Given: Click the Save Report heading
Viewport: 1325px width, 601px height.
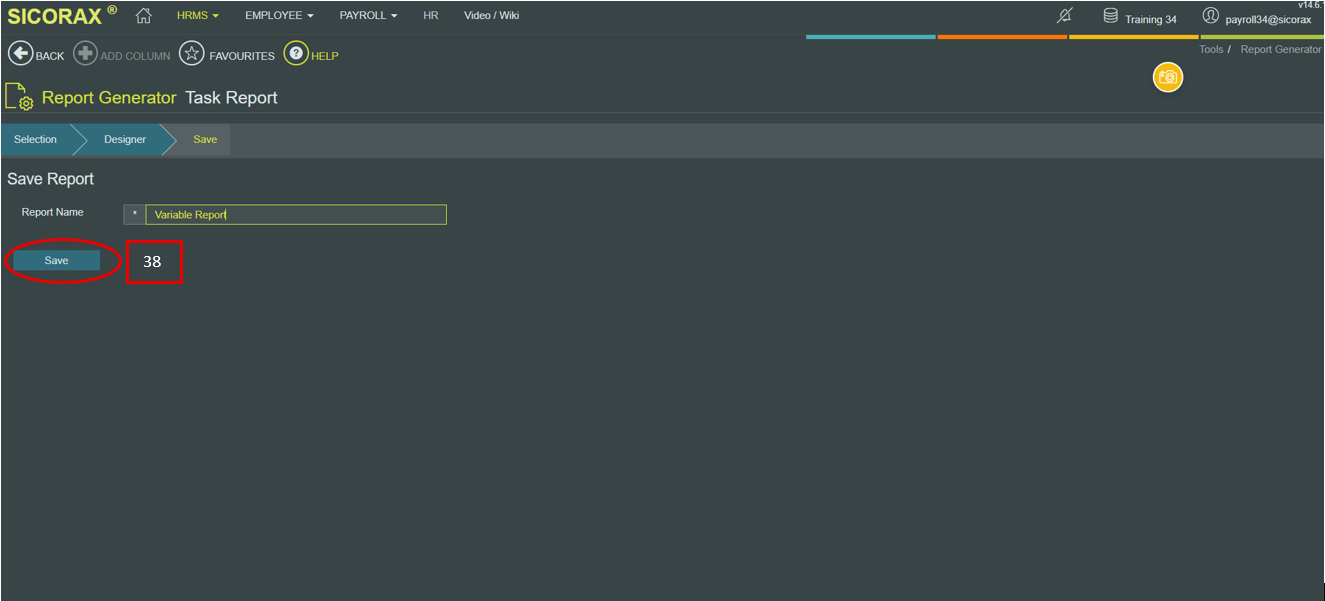Looking at the screenshot, I should [x=51, y=179].
